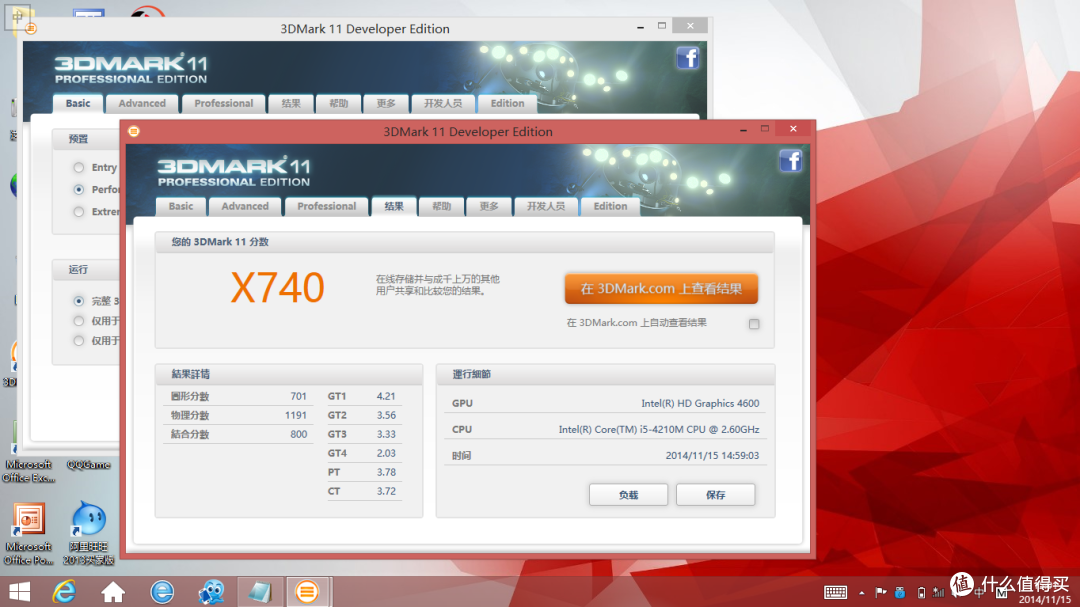This screenshot has height=607, width=1080.
Task: Select Edition tab in back window
Action: click(x=508, y=103)
